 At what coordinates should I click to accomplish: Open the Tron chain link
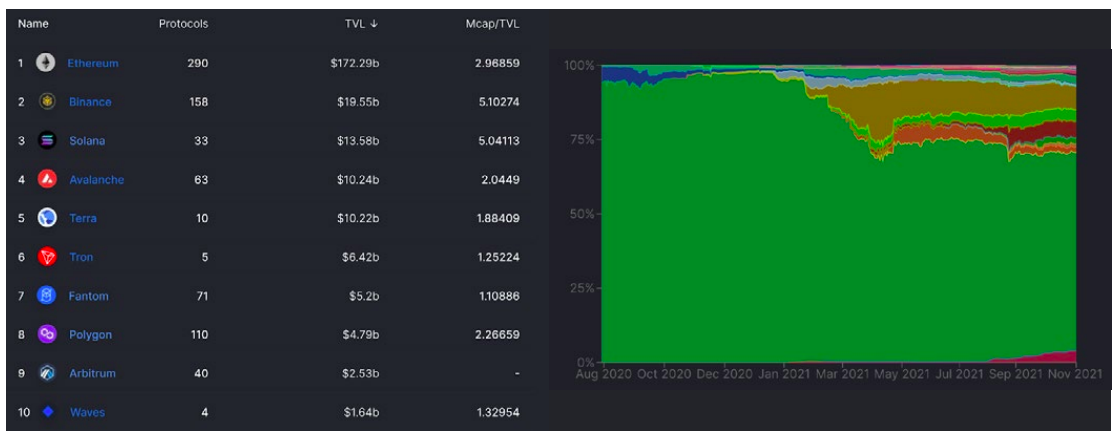81,257
